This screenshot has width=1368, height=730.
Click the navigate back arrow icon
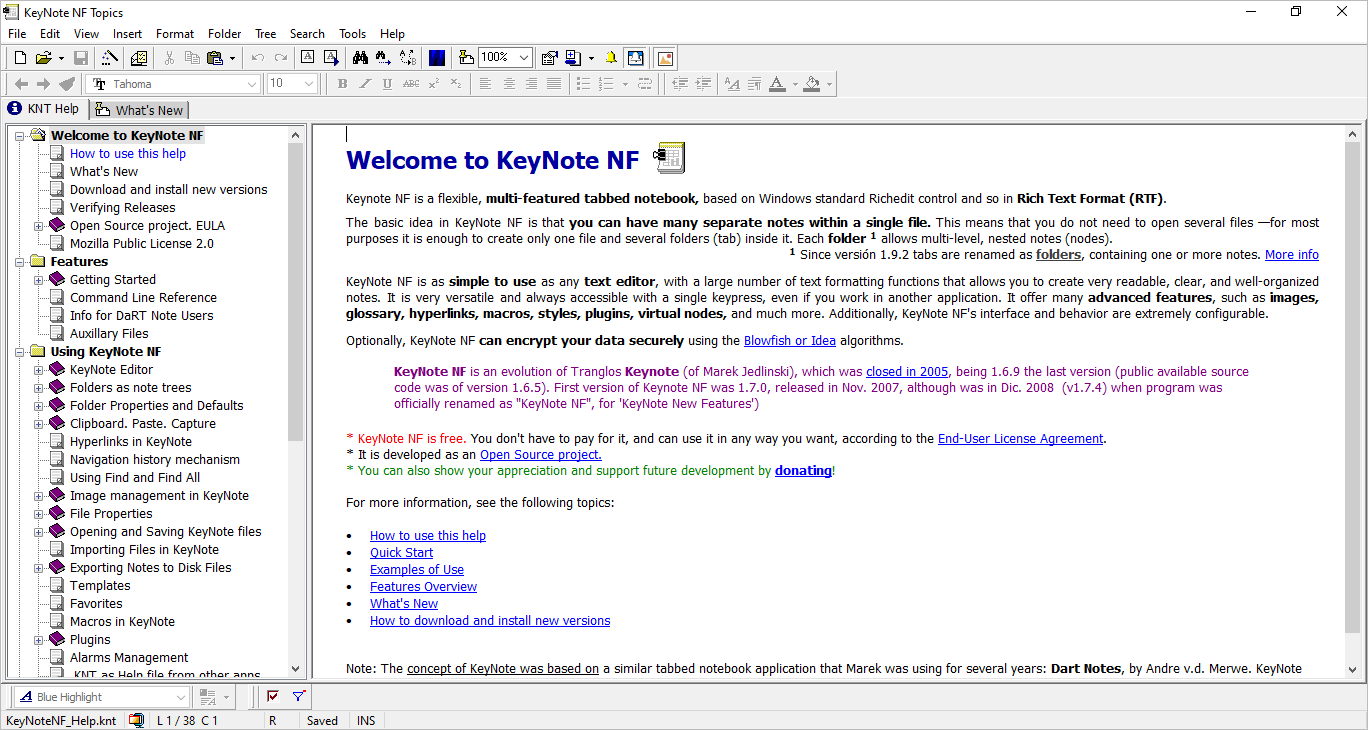pyautogui.click(x=21, y=84)
